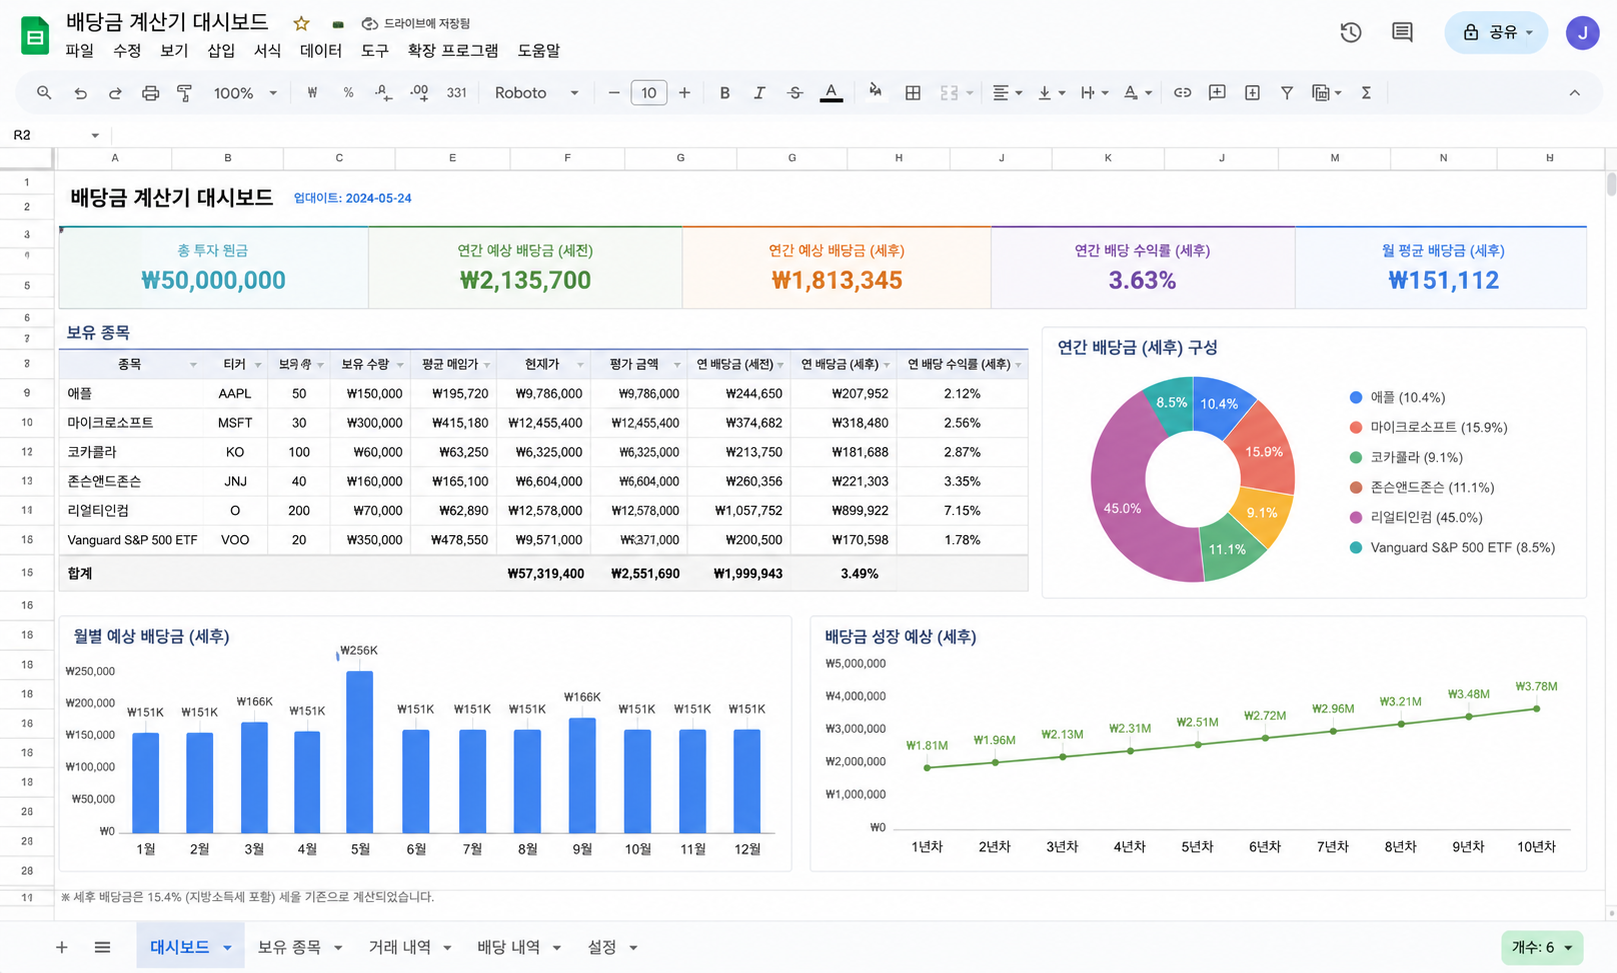
Task: Switch to the 거래 내역 sheet tab
Action: tap(410, 947)
